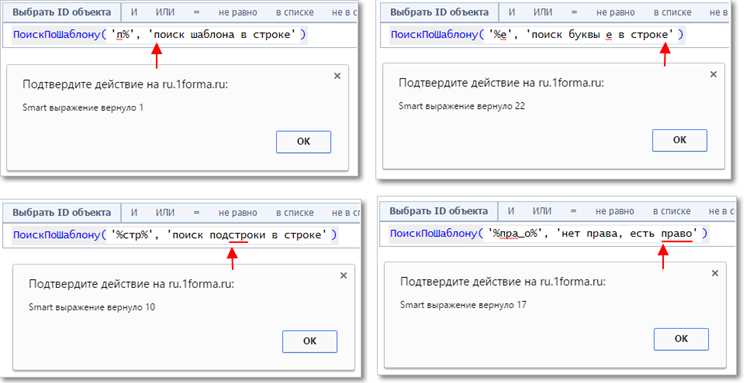The height and width of the screenshot is (383, 750).
Task: Click the text 'Smart выражение вернуло 22'
Action: pos(462,106)
